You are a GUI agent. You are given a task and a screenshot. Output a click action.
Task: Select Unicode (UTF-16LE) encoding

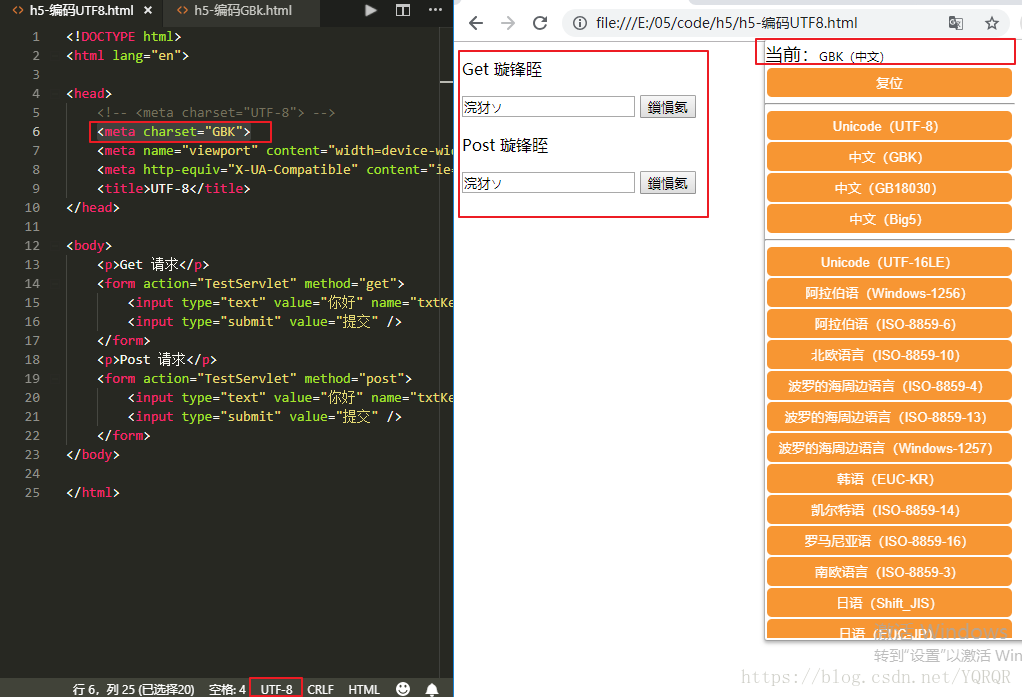coord(889,262)
